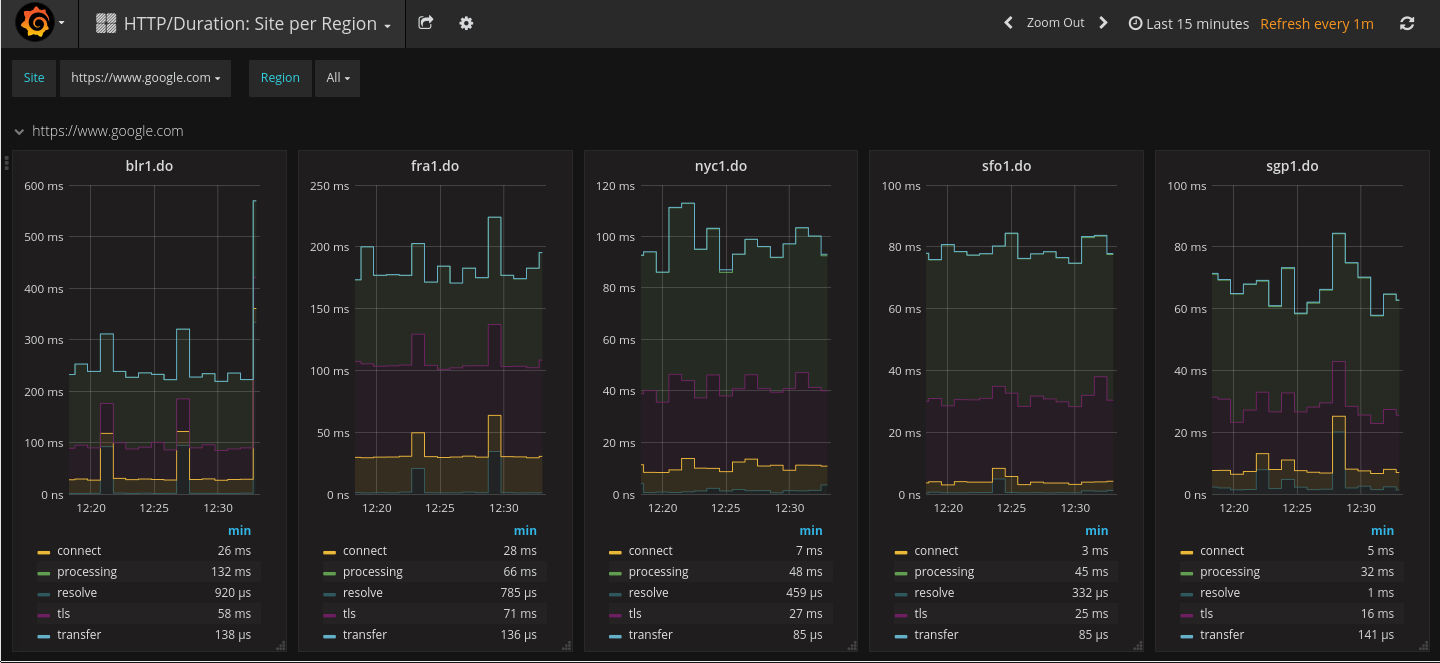Open dashboard settings gear icon

coord(466,23)
